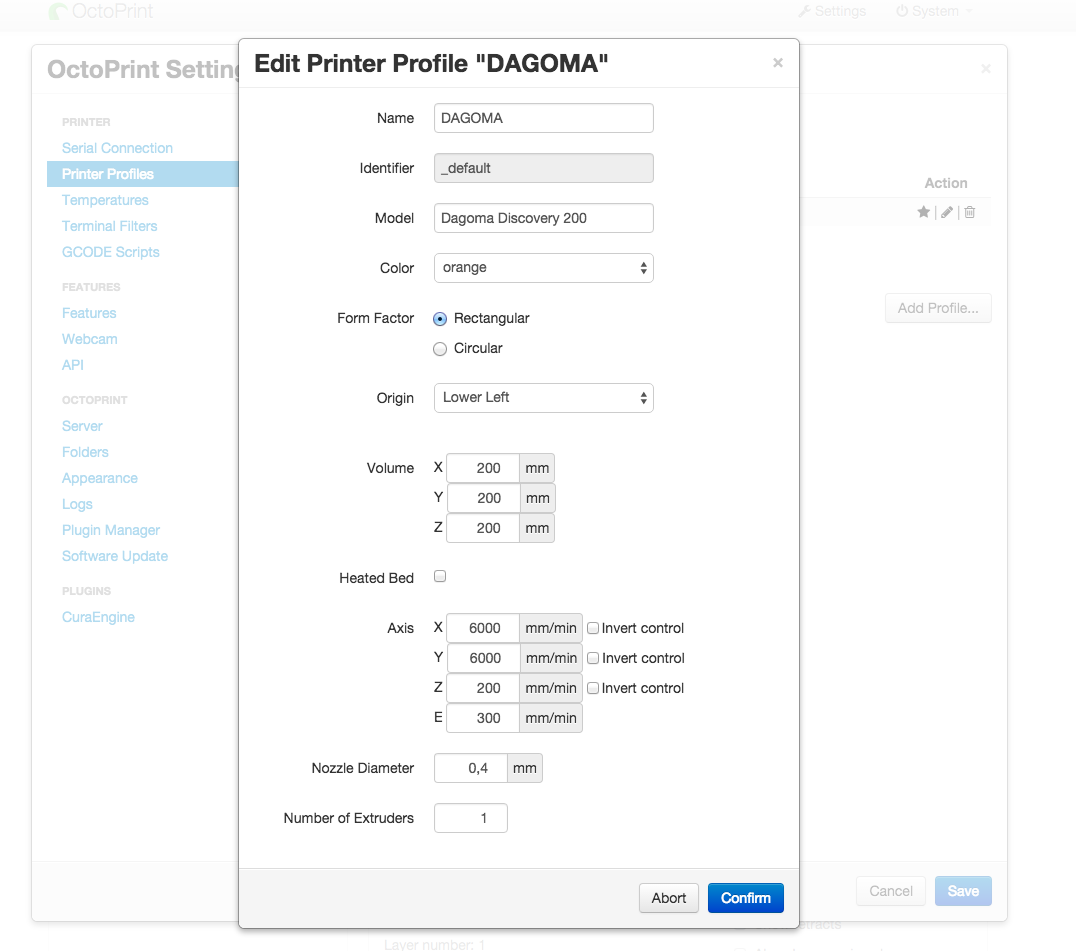Open the Appearance settings section
The image size is (1076, 951).
click(x=100, y=479)
